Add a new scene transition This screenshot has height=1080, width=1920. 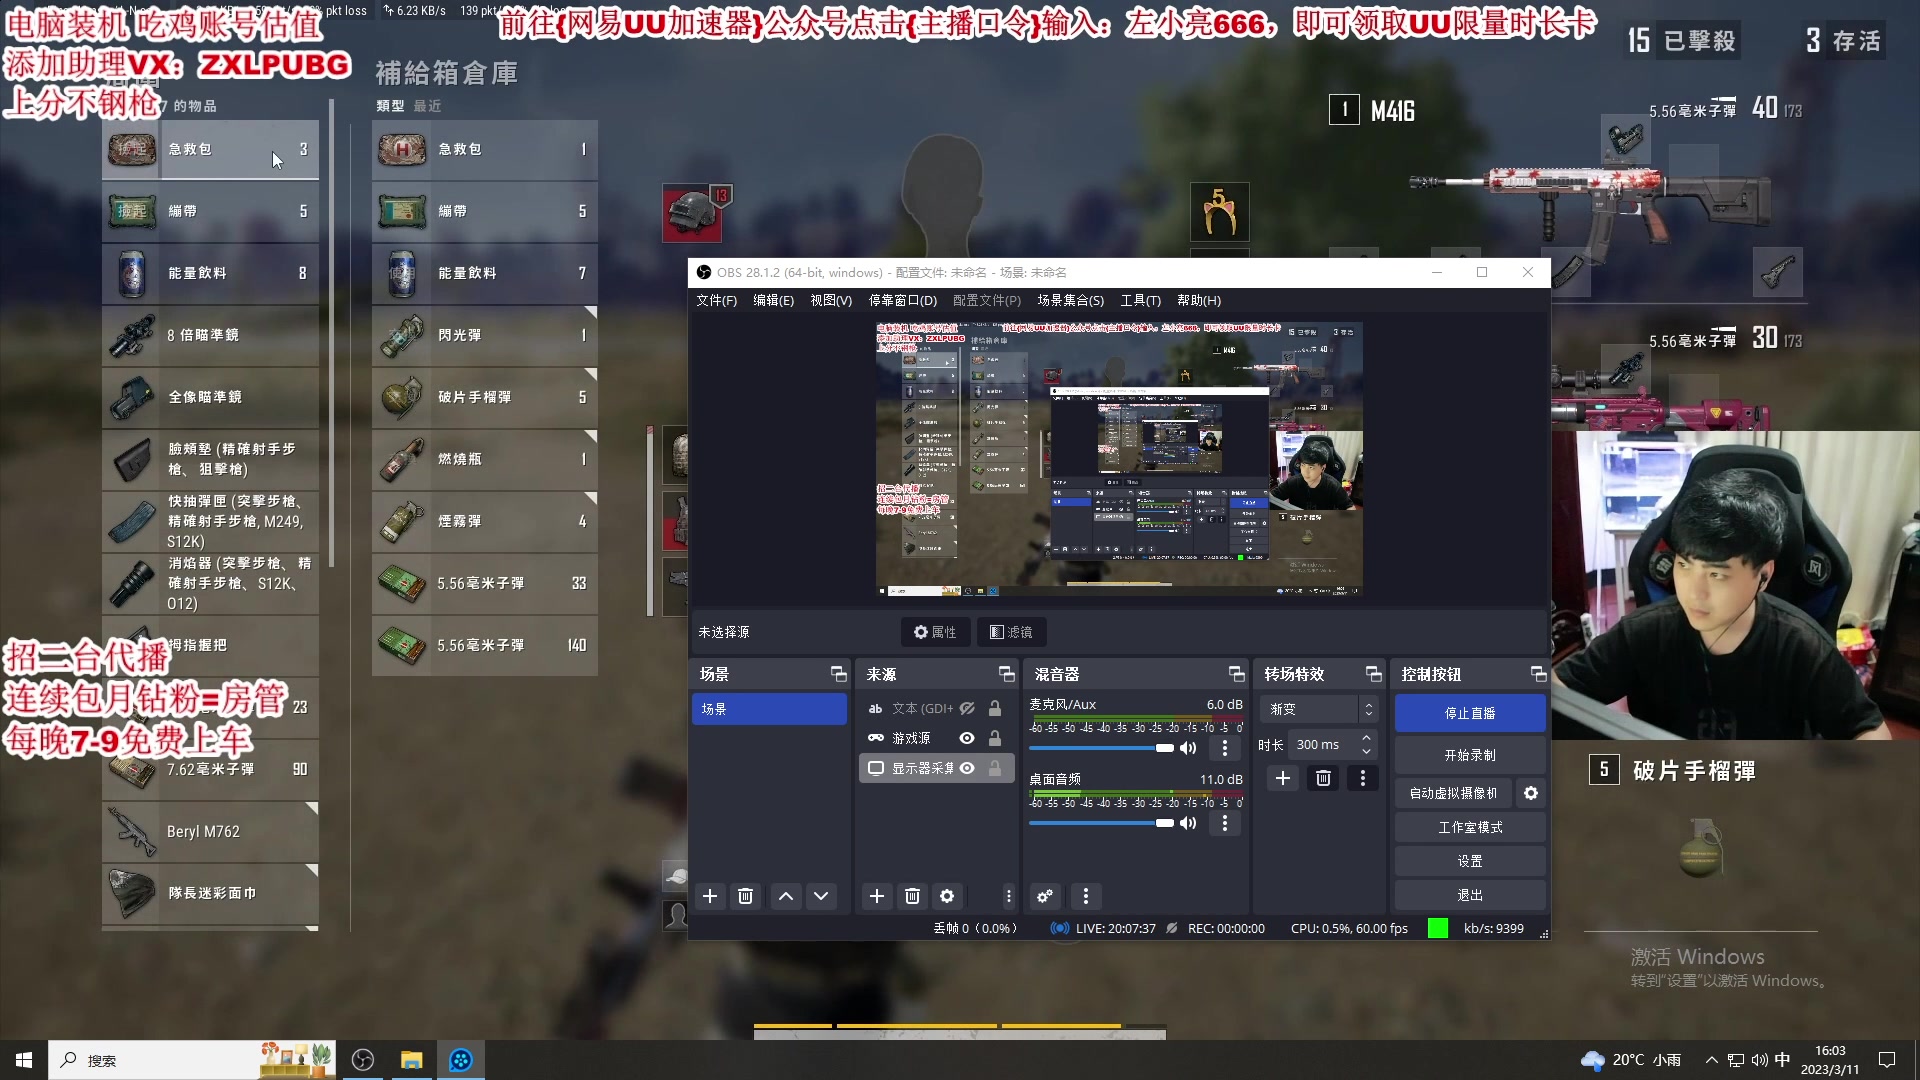pyautogui.click(x=1283, y=778)
